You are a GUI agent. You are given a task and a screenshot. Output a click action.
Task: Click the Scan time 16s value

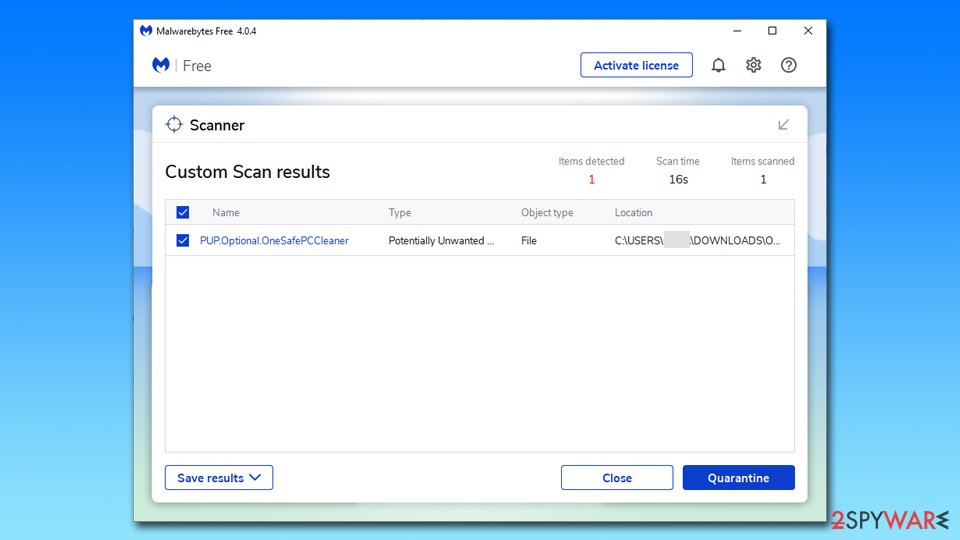(678, 179)
